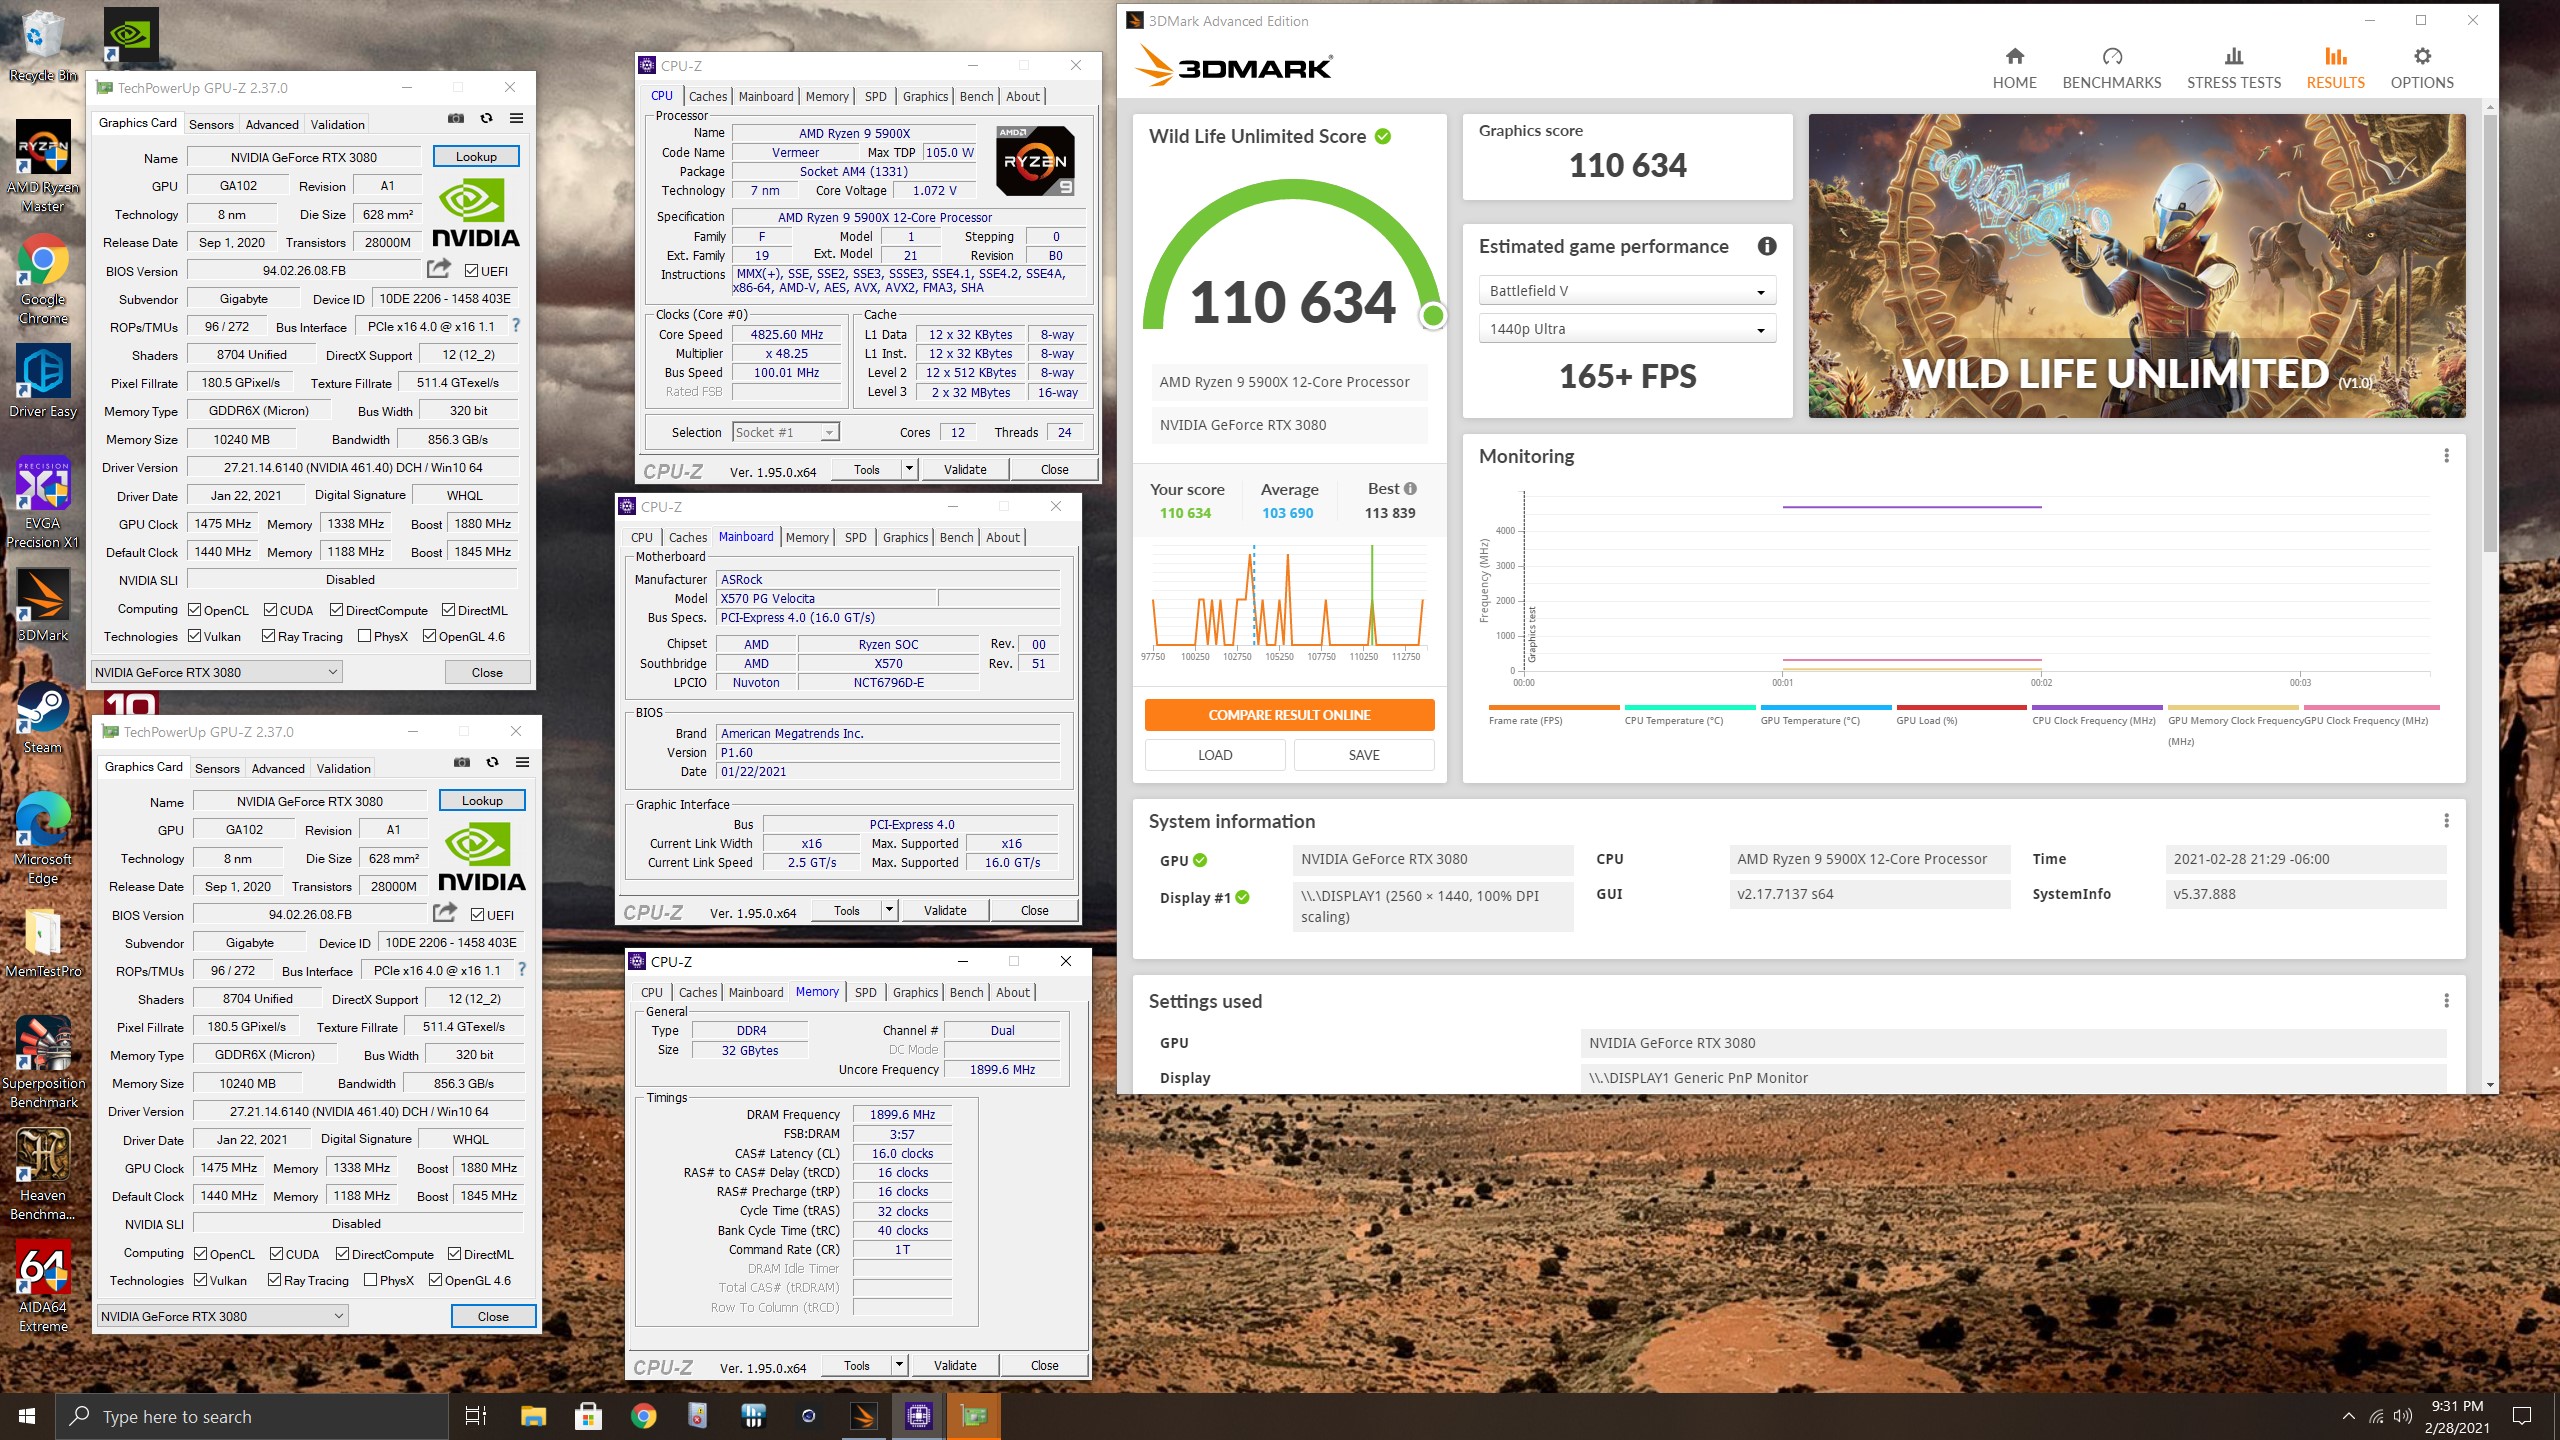
Task: Toggle UEFI checkbox in upper GPU-Z window
Action: click(472, 271)
